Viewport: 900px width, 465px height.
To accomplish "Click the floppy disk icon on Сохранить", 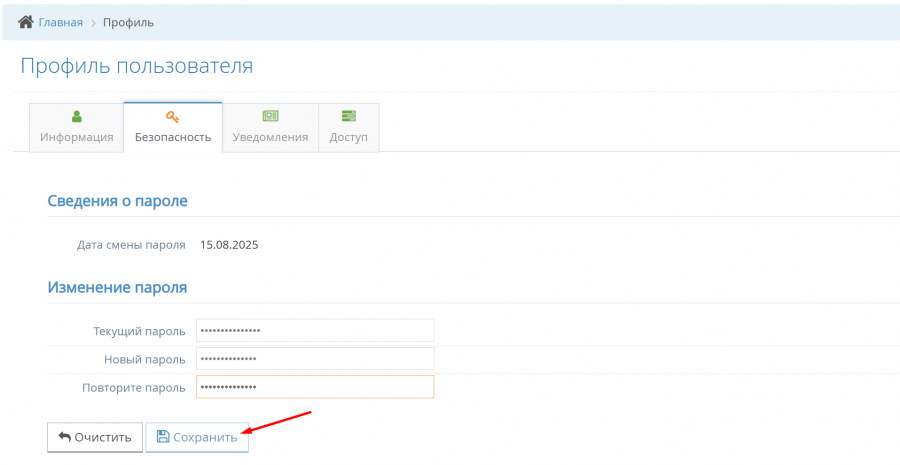I will click(163, 437).
